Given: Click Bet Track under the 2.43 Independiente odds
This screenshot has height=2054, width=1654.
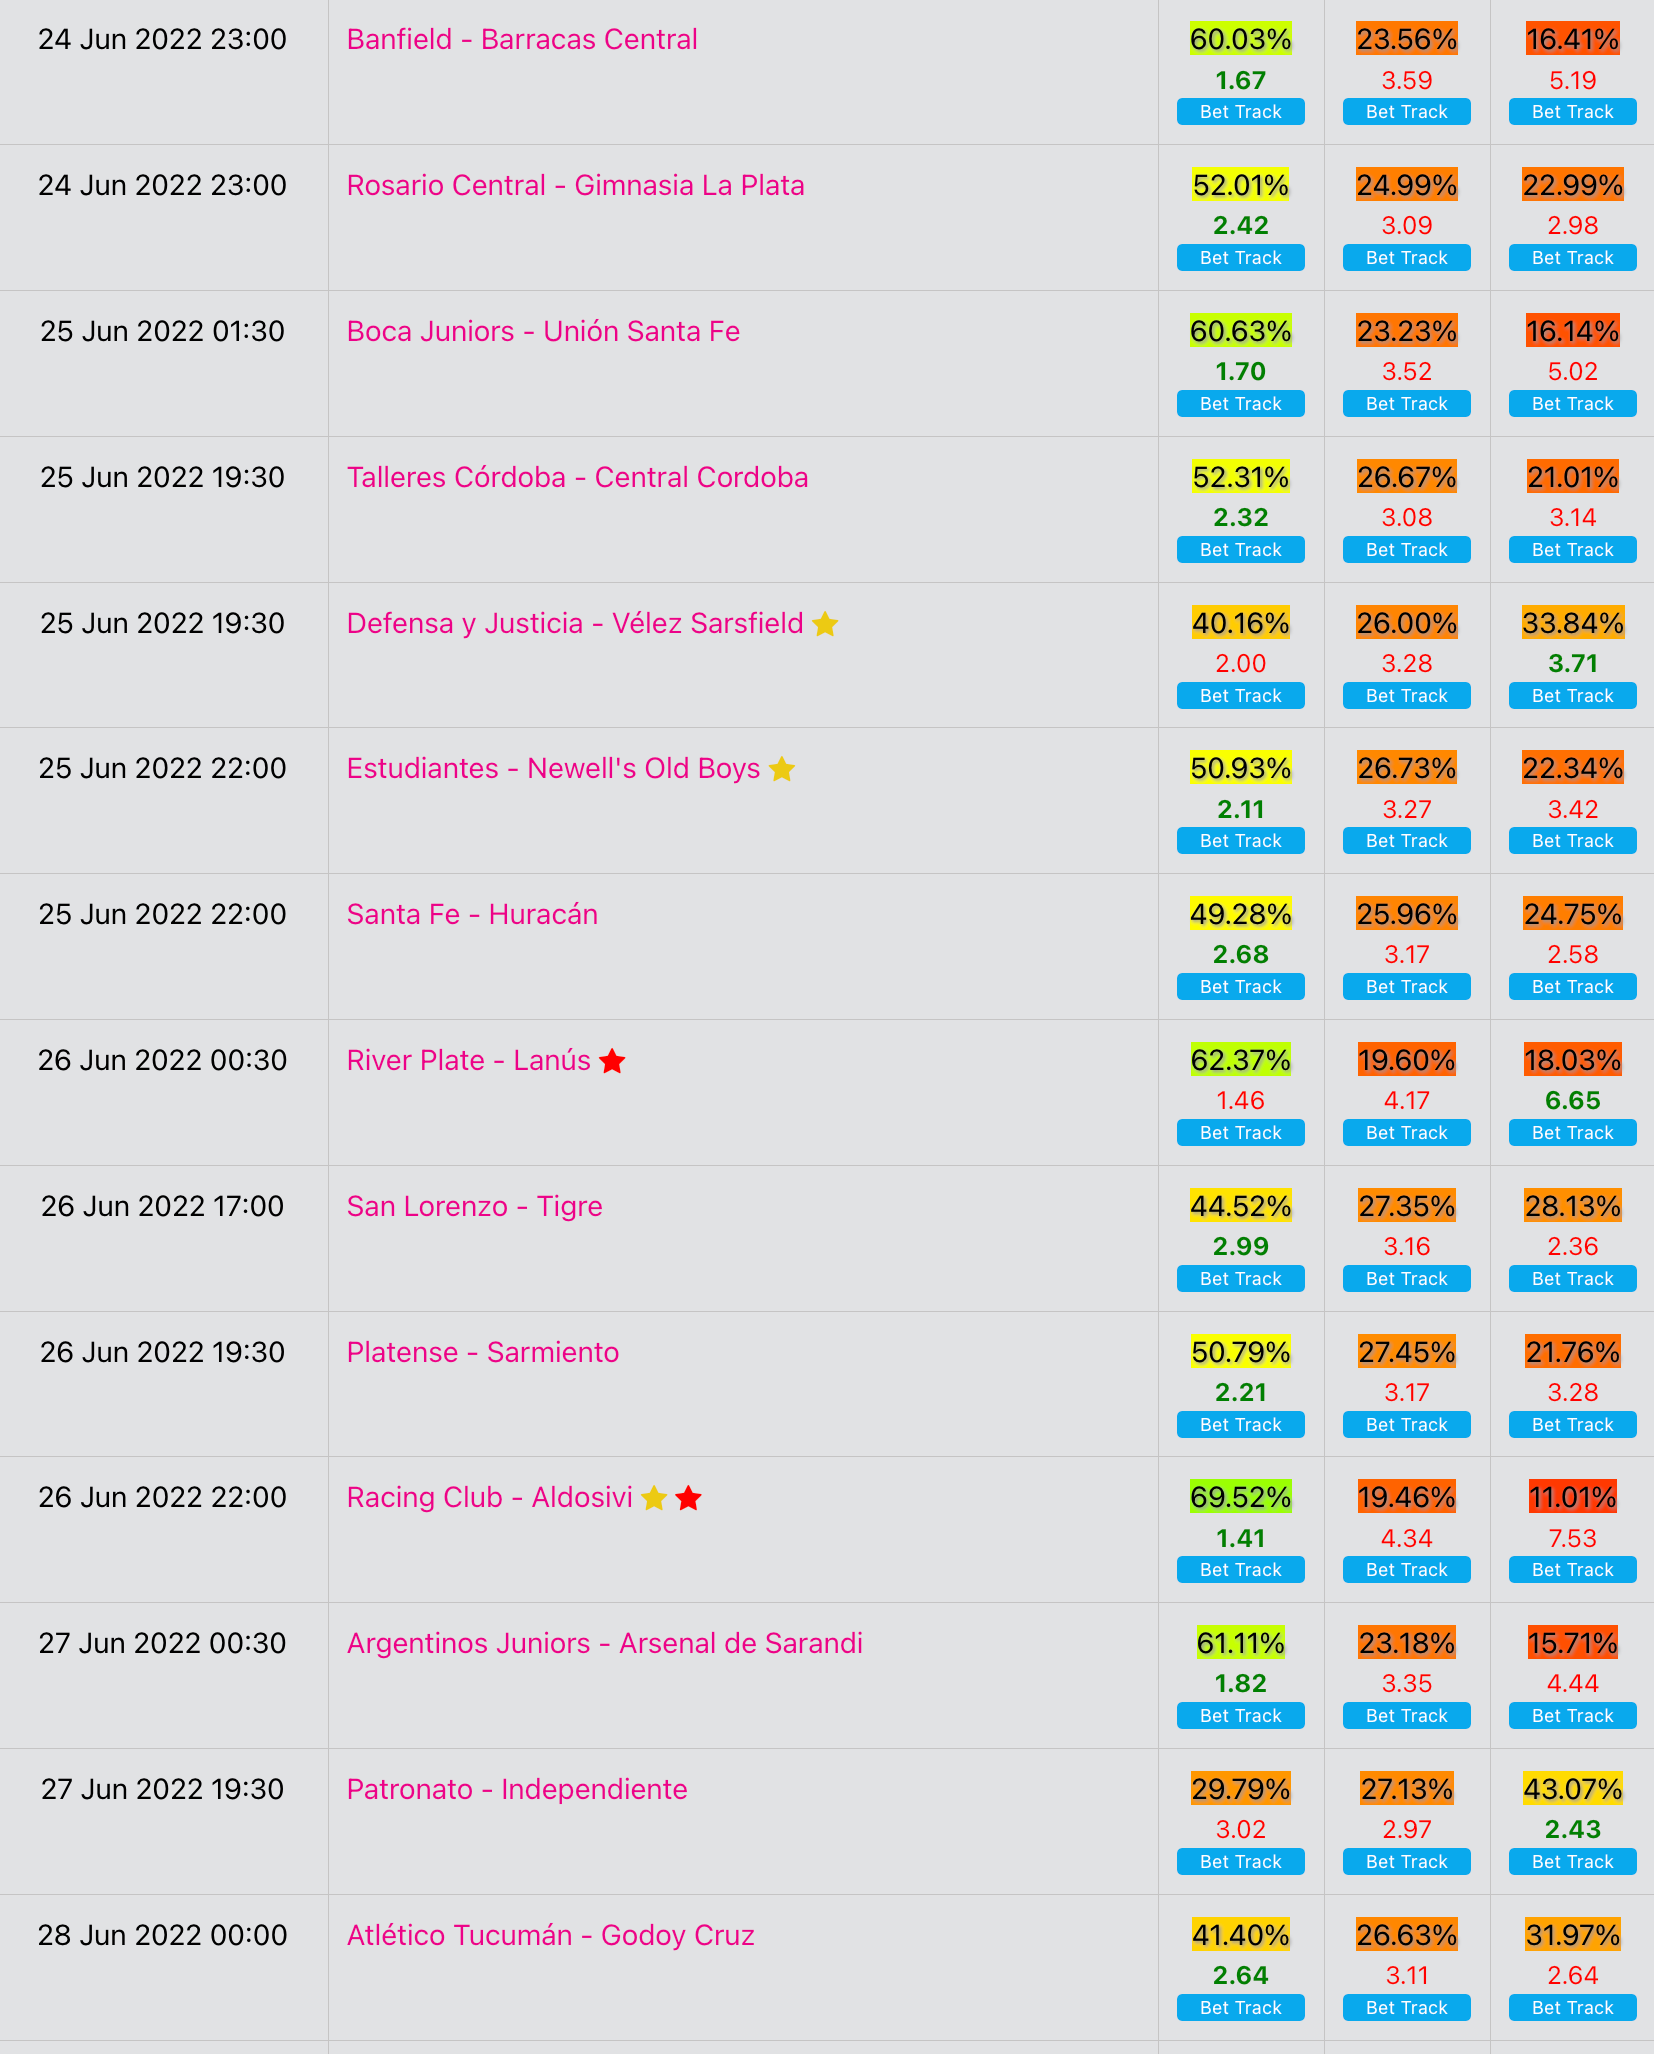Looking at the screenshot, I should coord(1572,1862).
